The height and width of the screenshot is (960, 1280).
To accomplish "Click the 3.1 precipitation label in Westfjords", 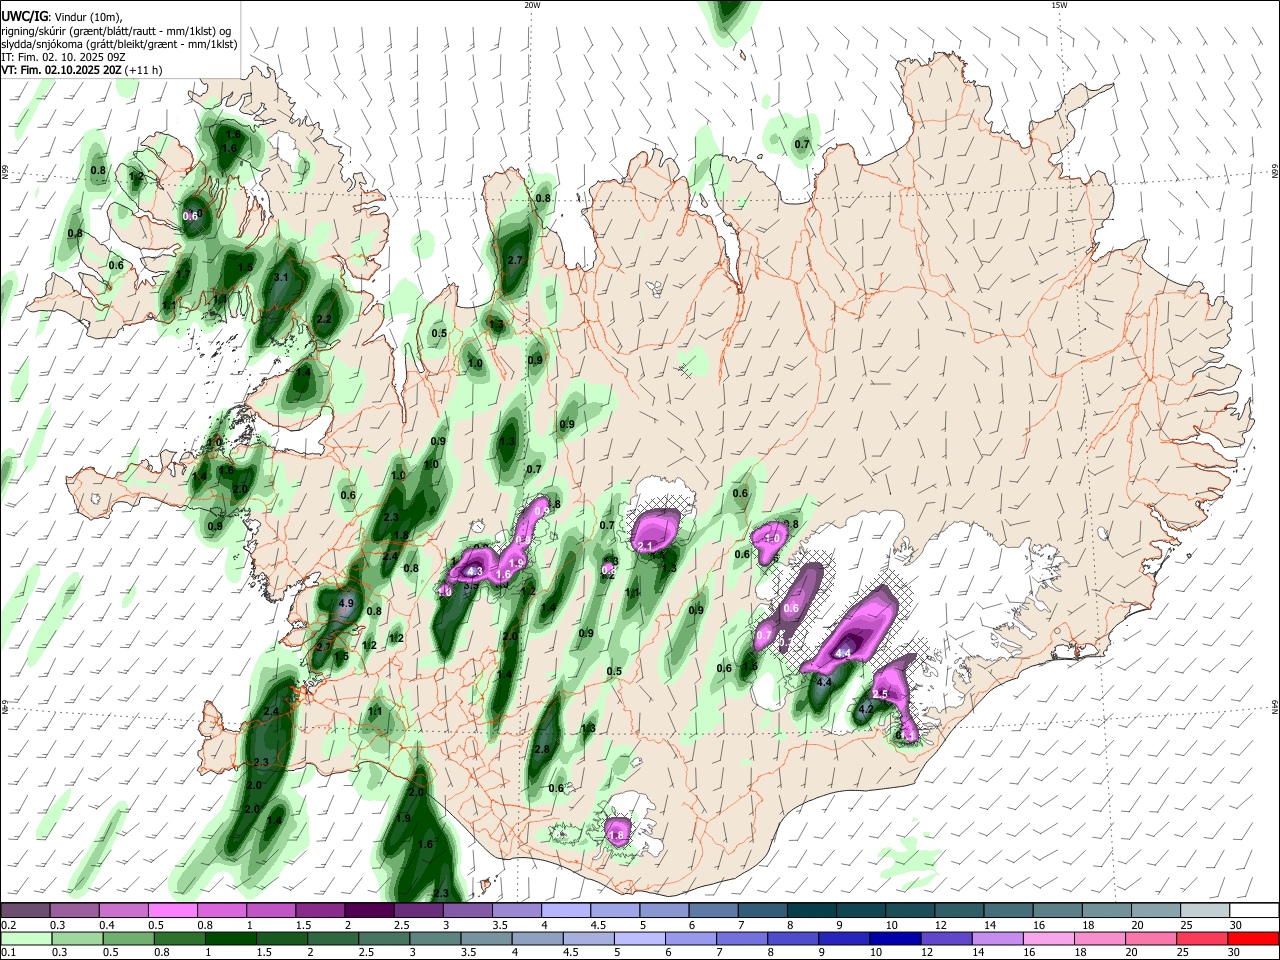I will point(281,278).
